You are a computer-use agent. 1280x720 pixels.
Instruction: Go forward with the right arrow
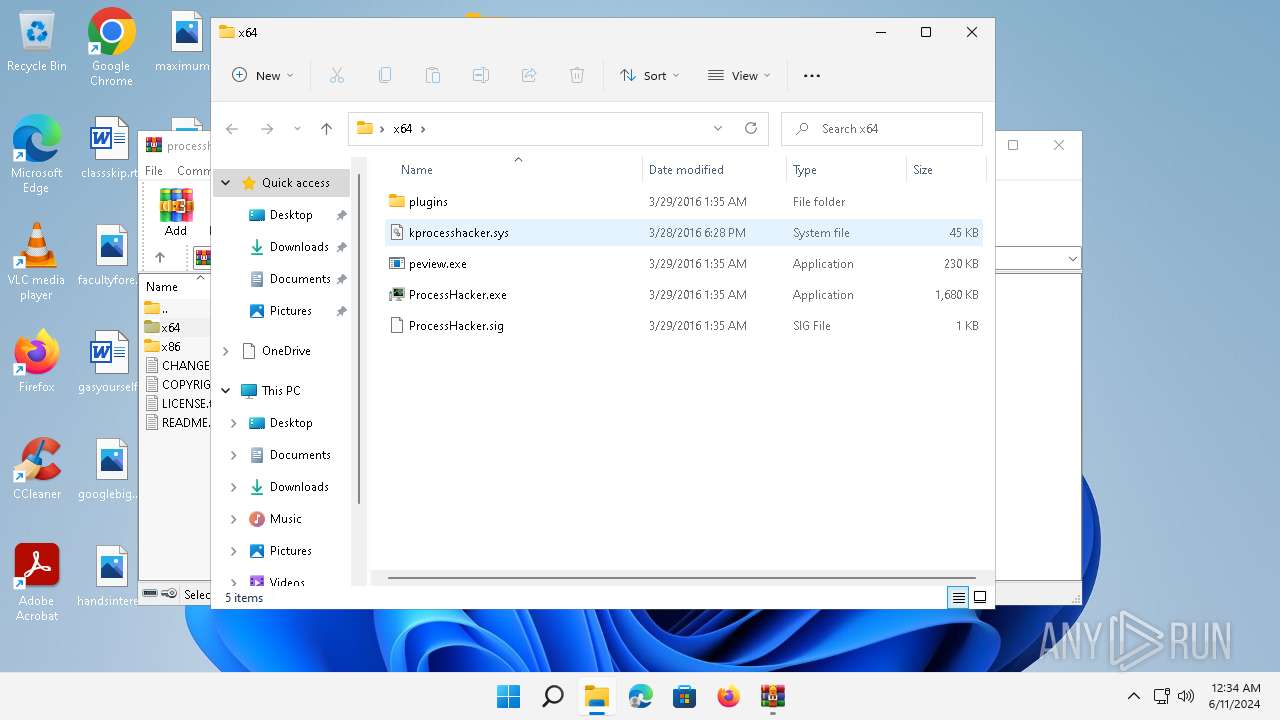pos(267,128)
